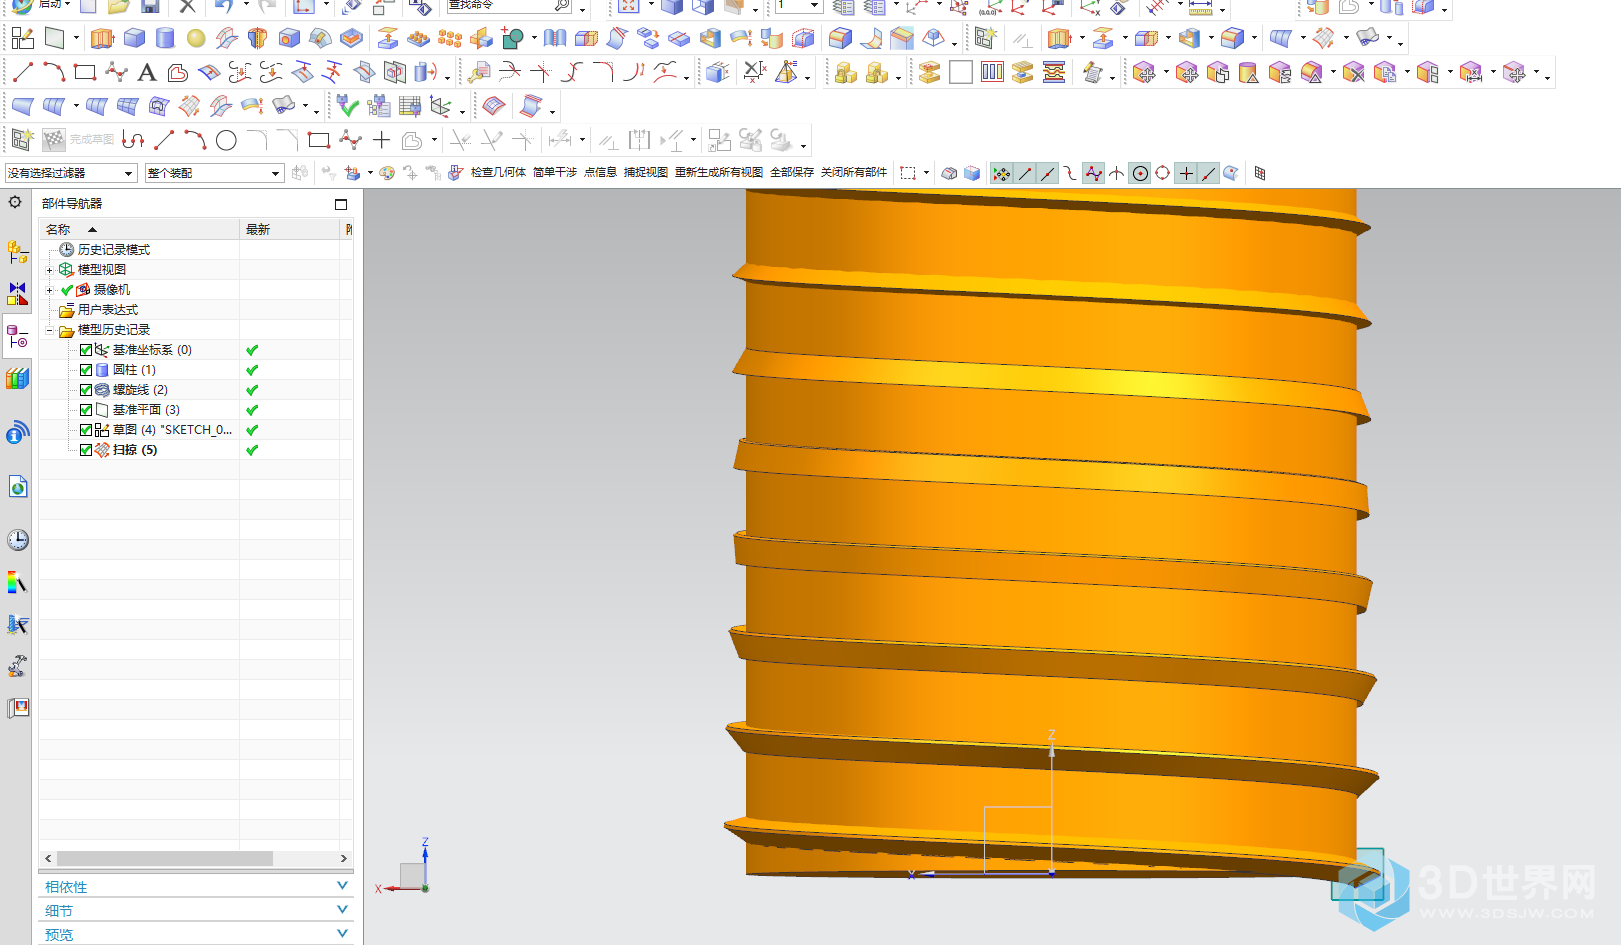This screenshot has width=1621, height=945.
Task: Click the white square window icon
Action: tap(961, 72)
